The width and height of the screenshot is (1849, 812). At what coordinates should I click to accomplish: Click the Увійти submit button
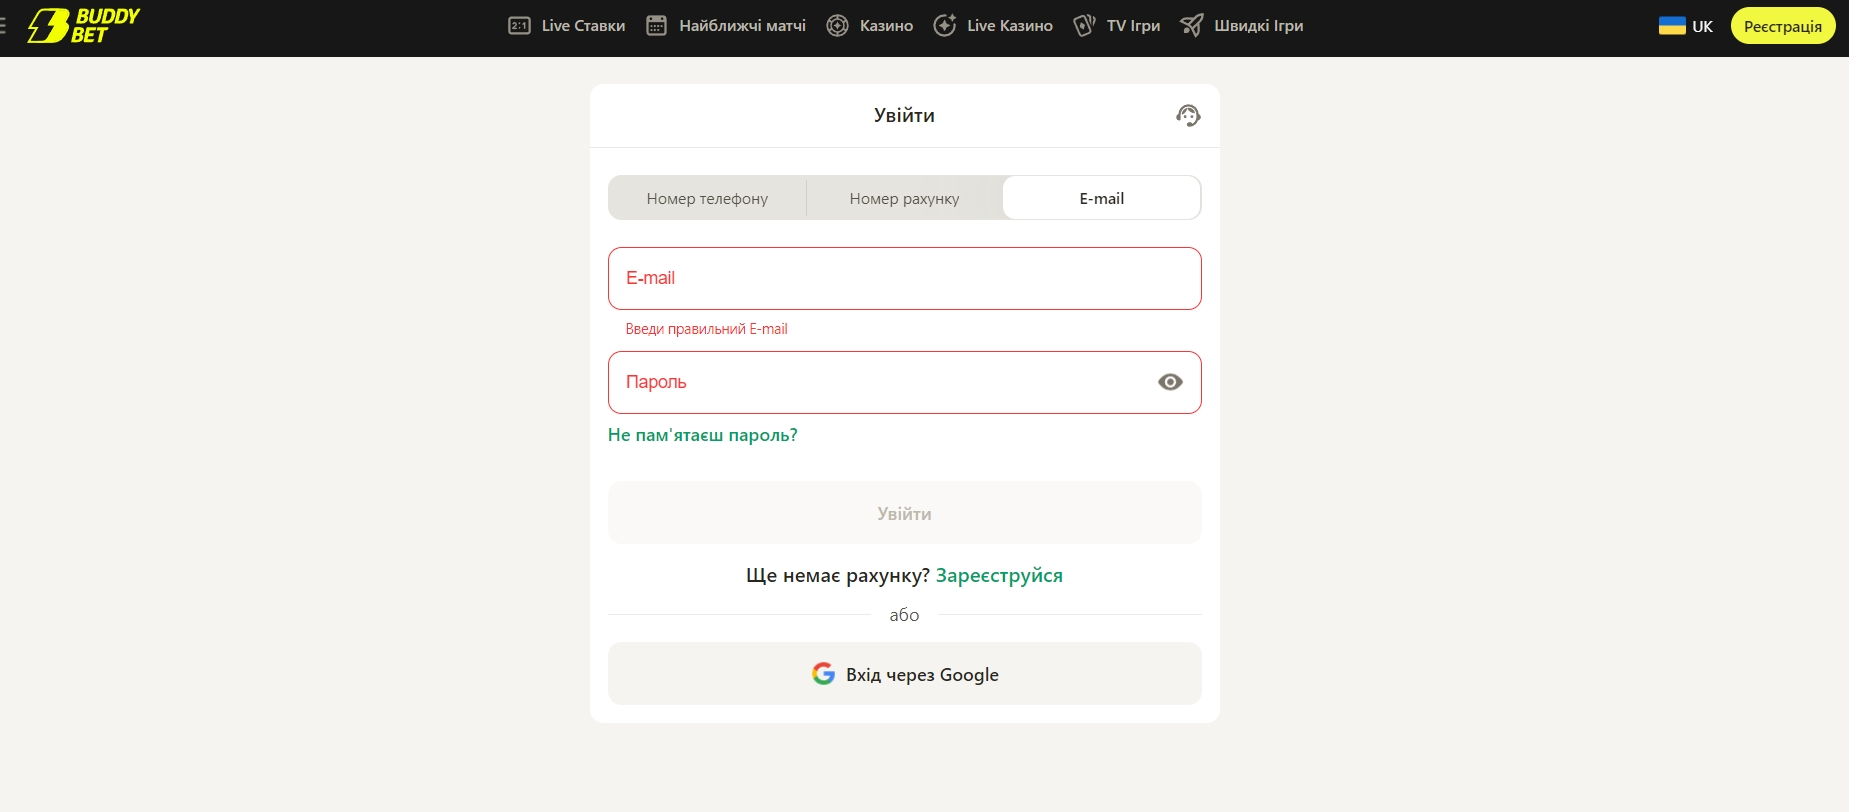click(x=904, y=513)
